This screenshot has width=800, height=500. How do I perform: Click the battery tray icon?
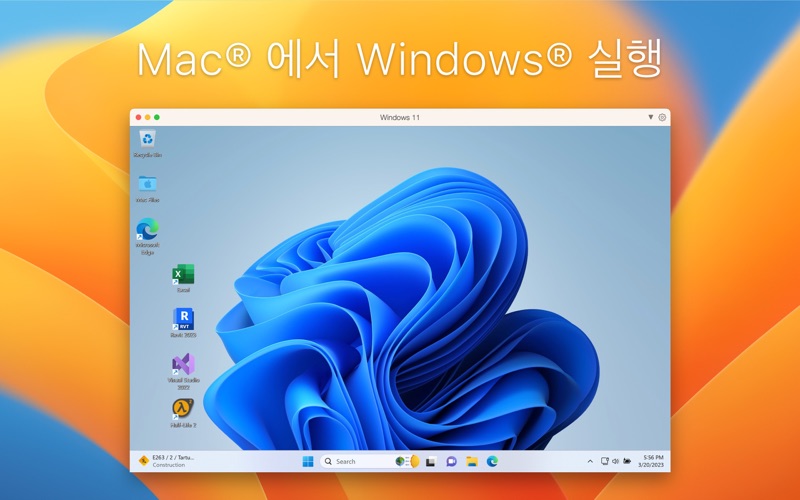pyautogui.click(x=627, y=461)
